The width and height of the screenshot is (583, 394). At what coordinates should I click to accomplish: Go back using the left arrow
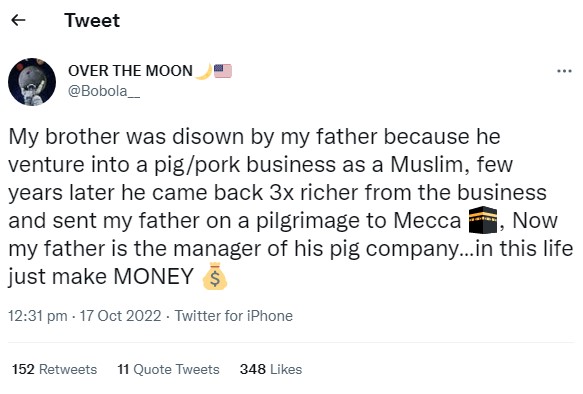pyautogui.click(x=18, y=20)
